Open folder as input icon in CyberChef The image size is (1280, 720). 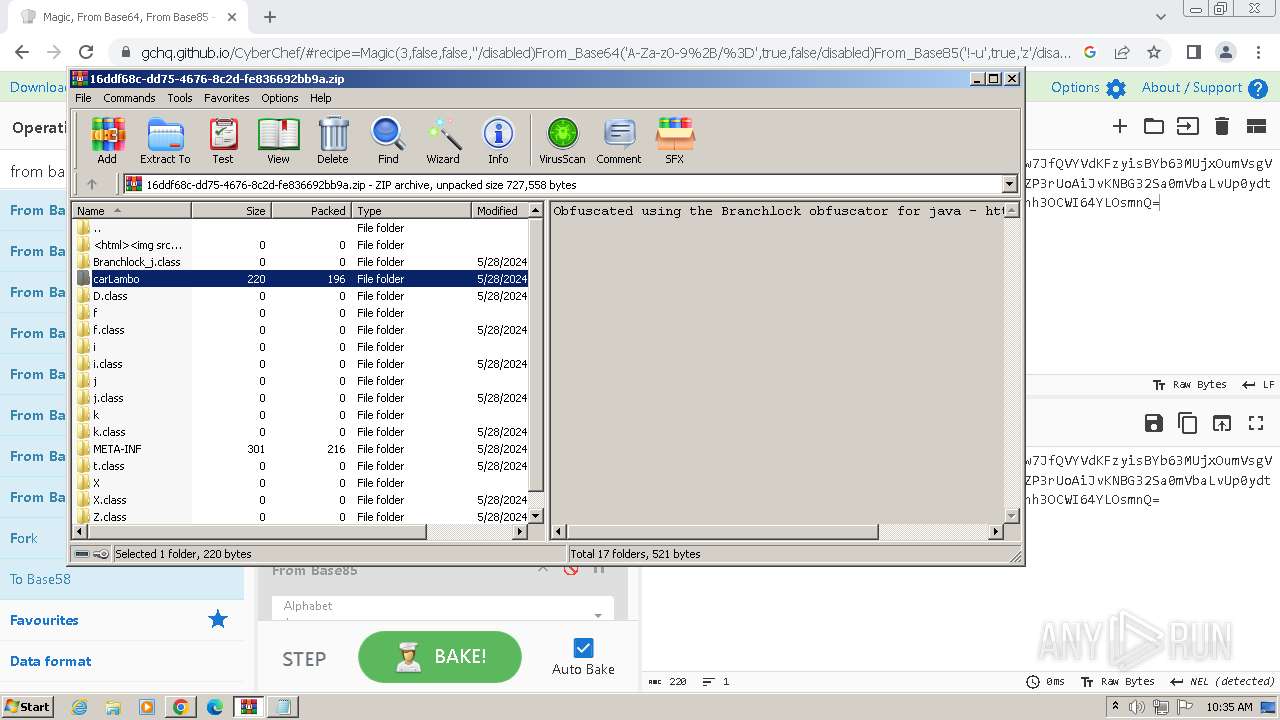(x=1154, y=126)
